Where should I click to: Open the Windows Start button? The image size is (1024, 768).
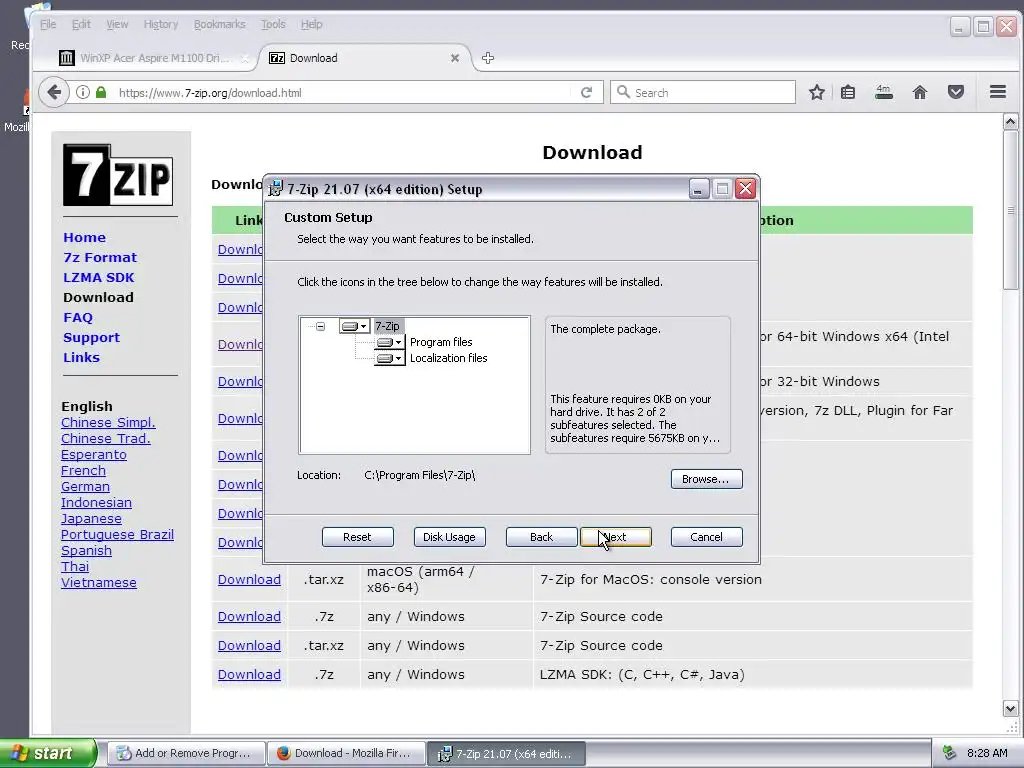tap(48, 753)
